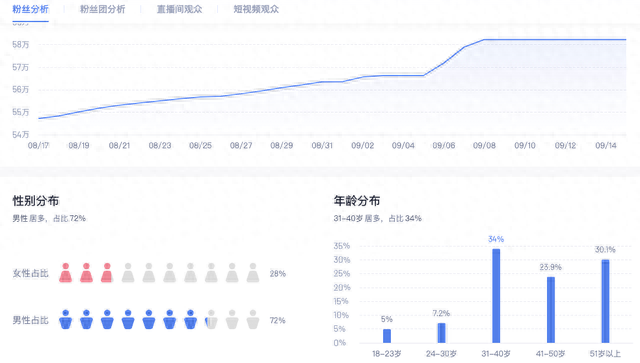Click the 58万 y-axis label
The width and height of the screenshot is (640, 363).
(20, 45)
